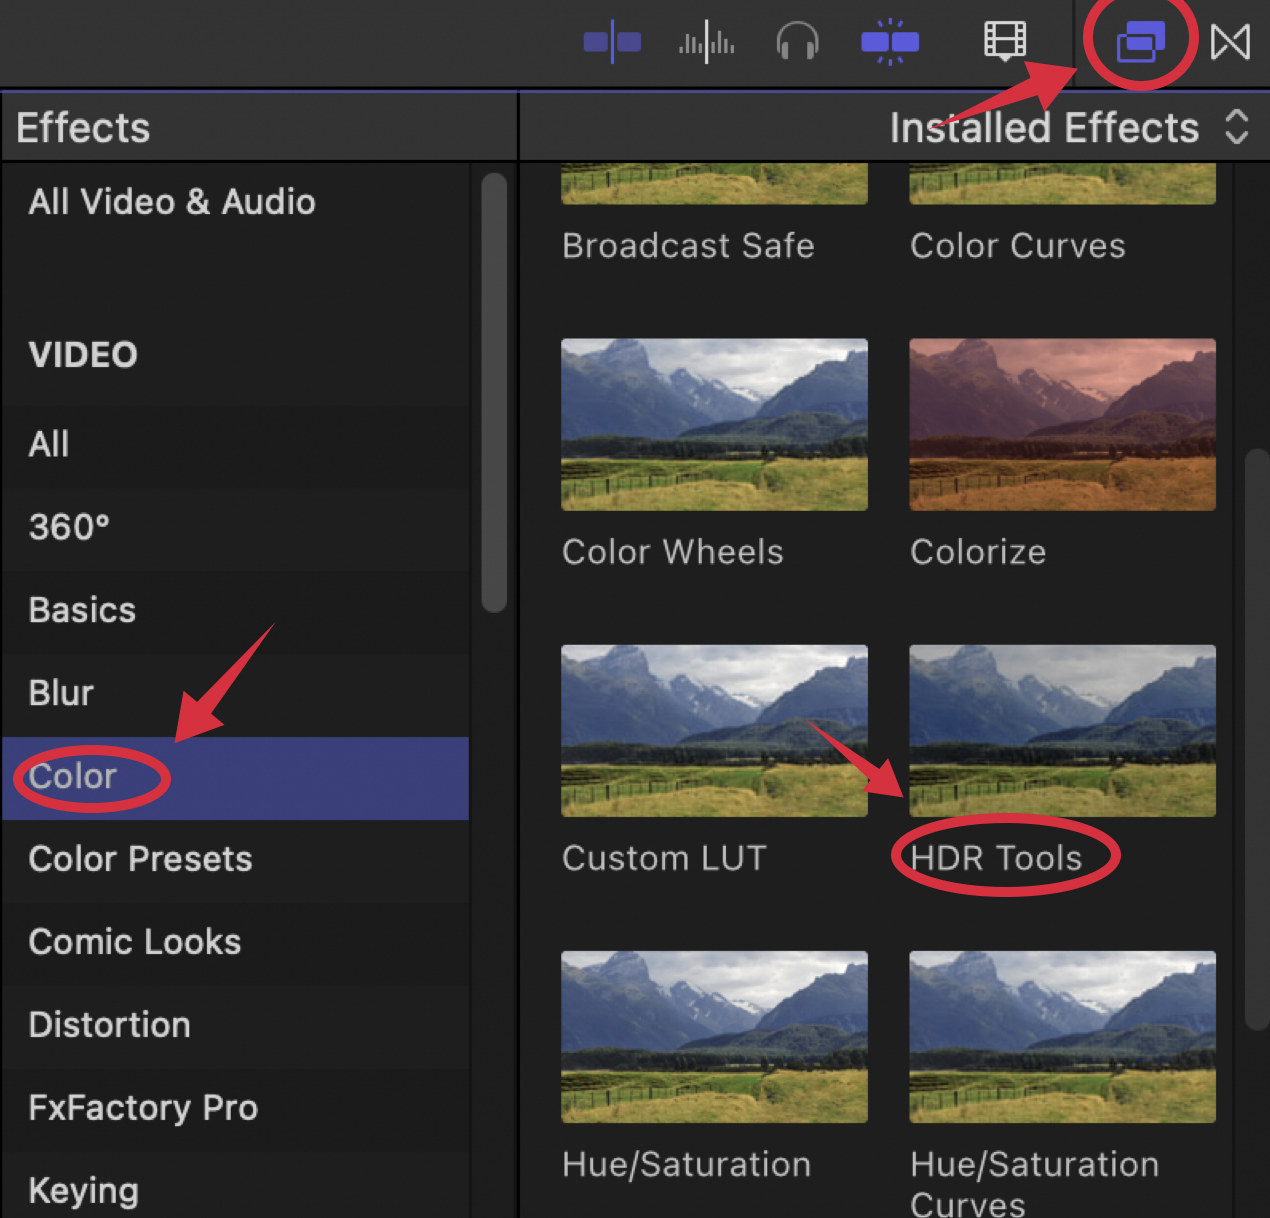Enable solo with the headphones icon
Screen dimensions: 1270x1218
(x=797, y=42)
